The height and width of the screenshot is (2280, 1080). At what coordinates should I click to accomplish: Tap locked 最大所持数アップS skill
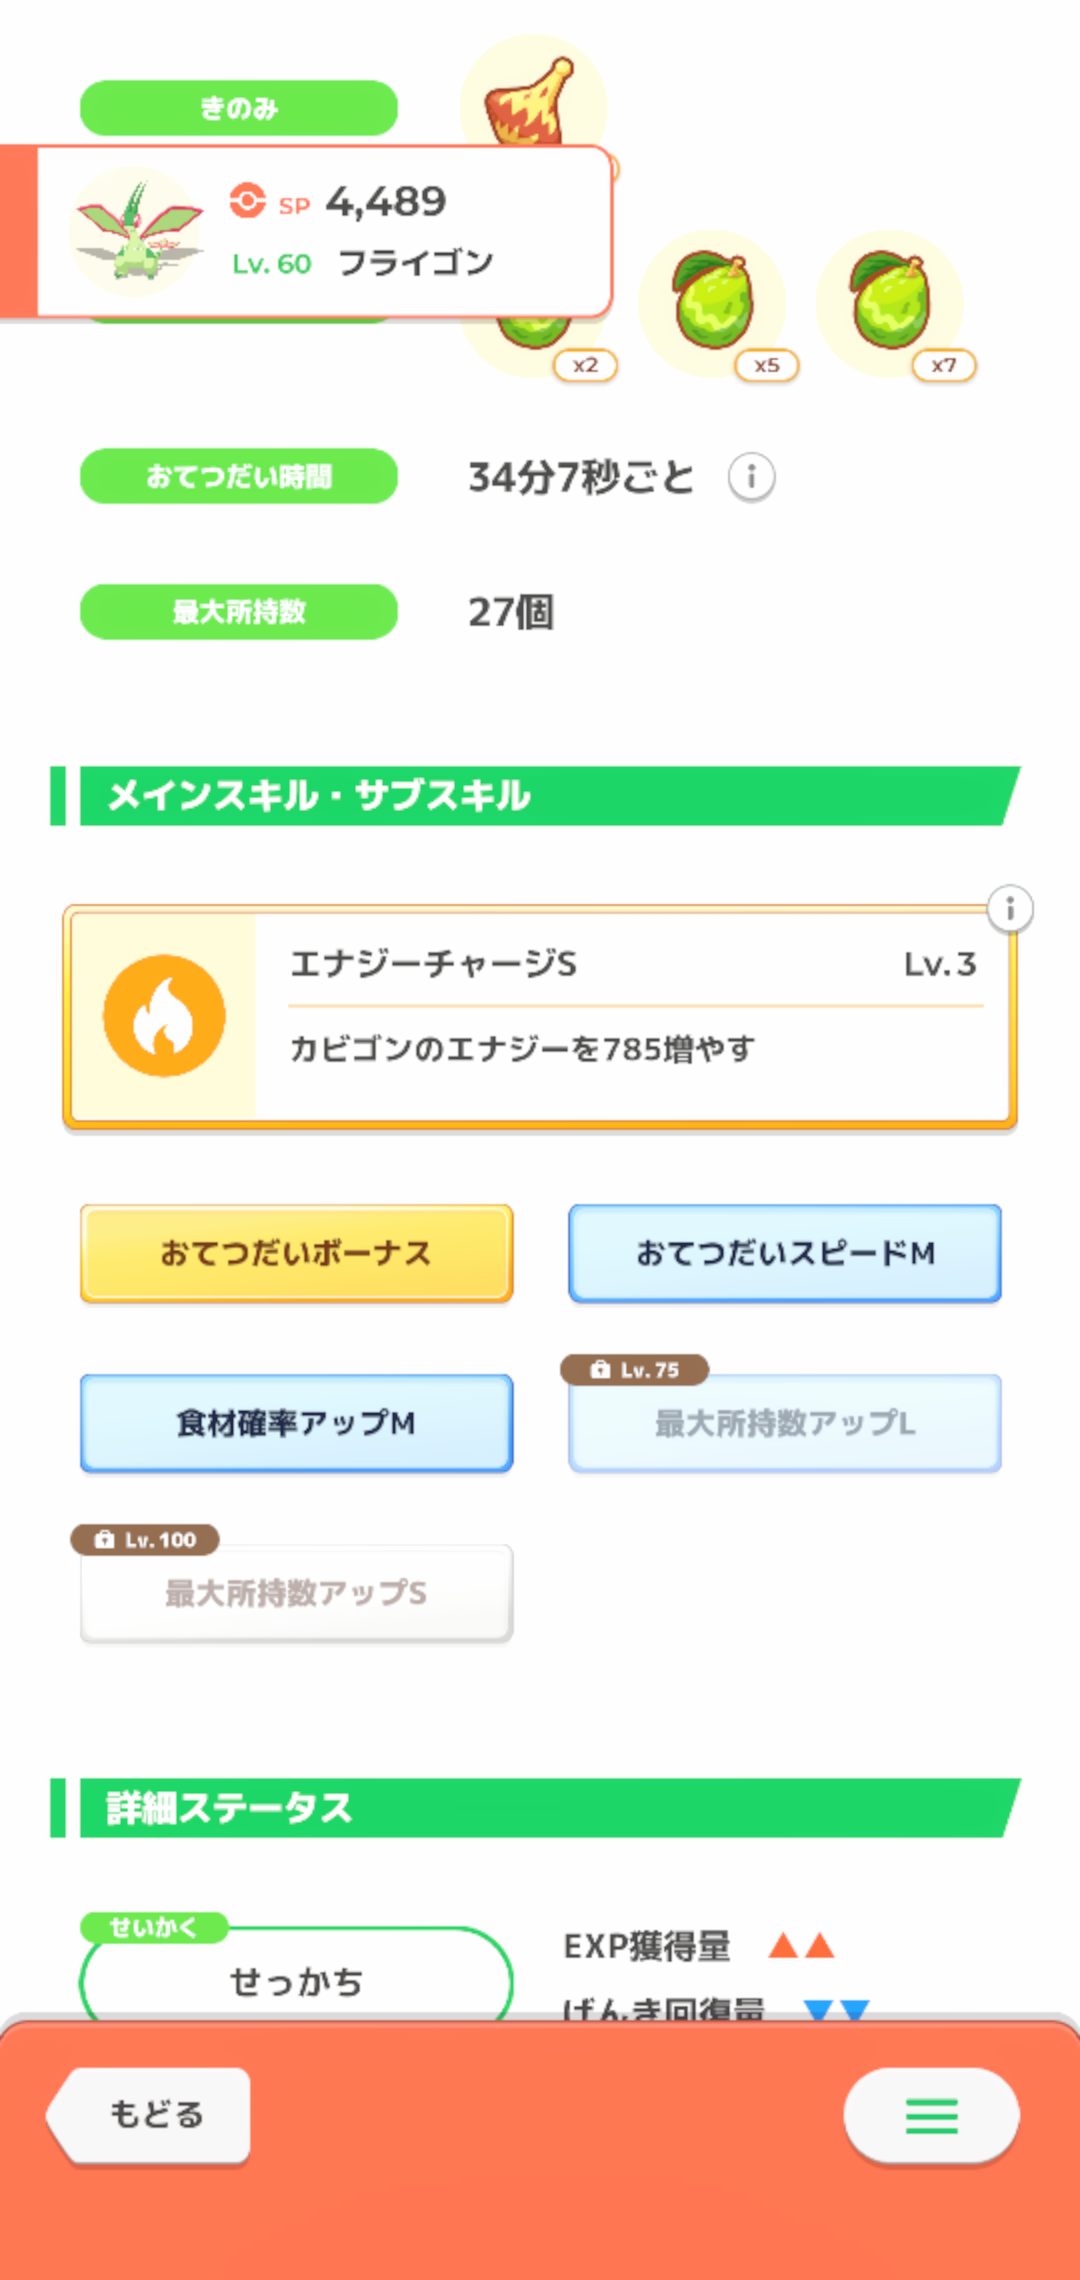click(296, 1593)
